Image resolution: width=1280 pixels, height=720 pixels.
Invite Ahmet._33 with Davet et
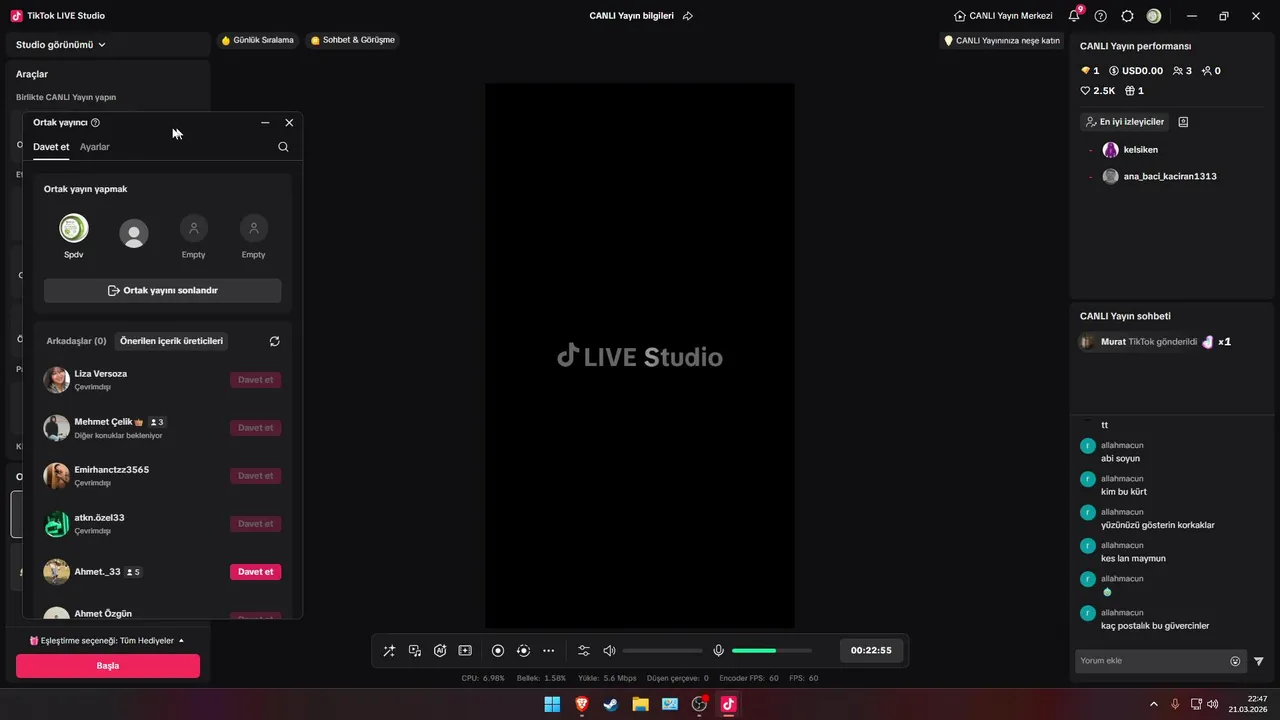[x=255, y=572]
